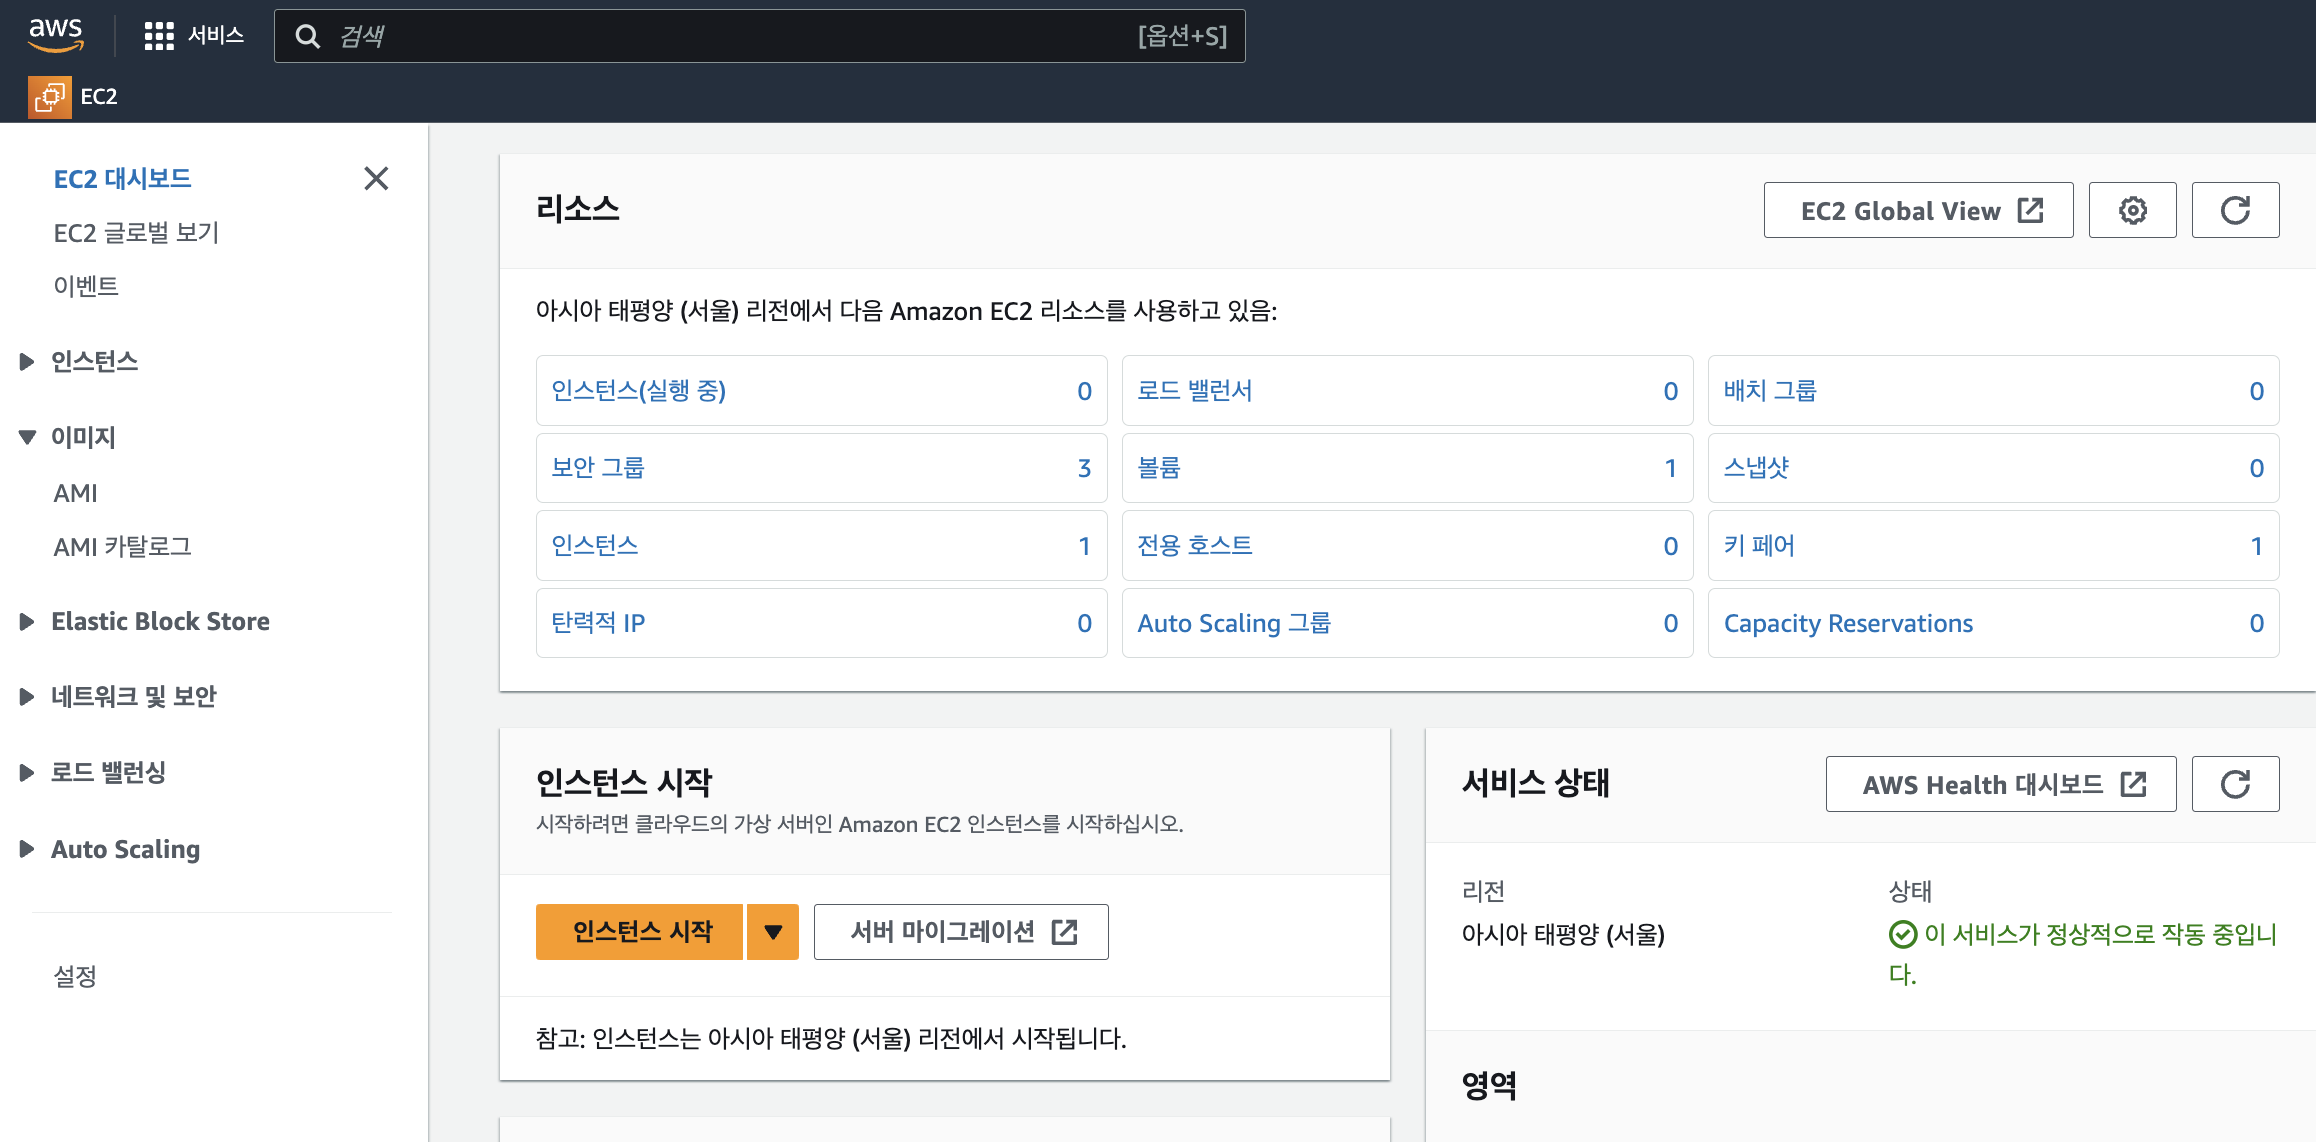Open 인스턴스 resource tile link
2316x1142 pixels.
595,545
